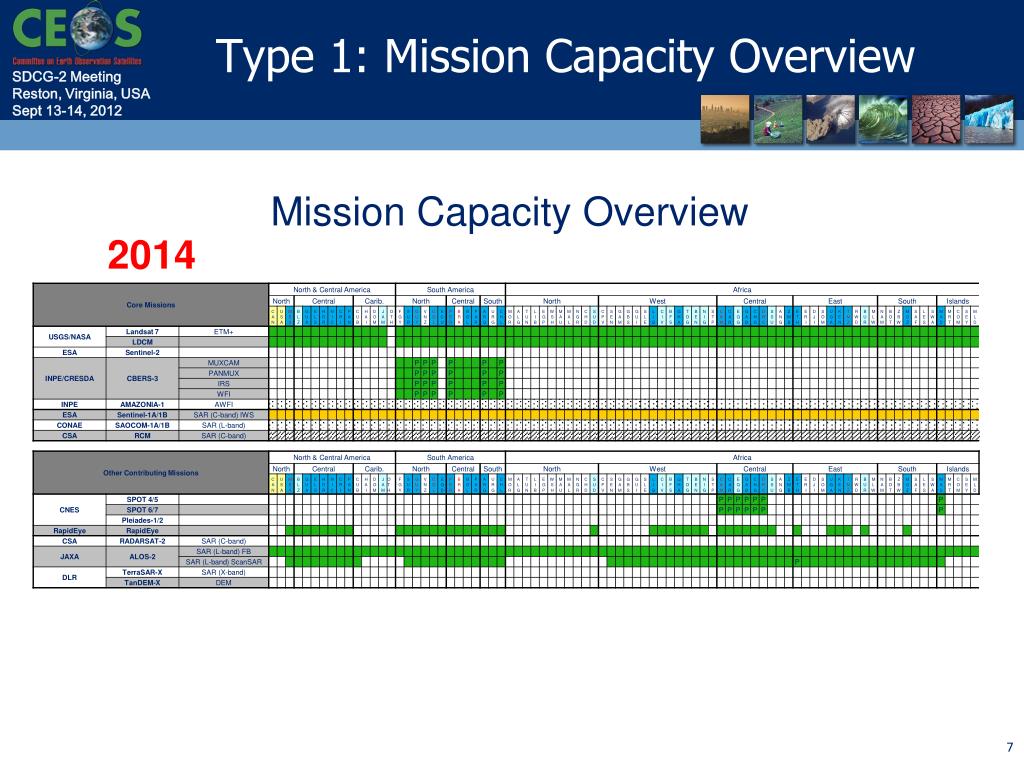Click the smoggy city skyline thumbnail
Screen dimensions: 1024x768
coord(725,120)
